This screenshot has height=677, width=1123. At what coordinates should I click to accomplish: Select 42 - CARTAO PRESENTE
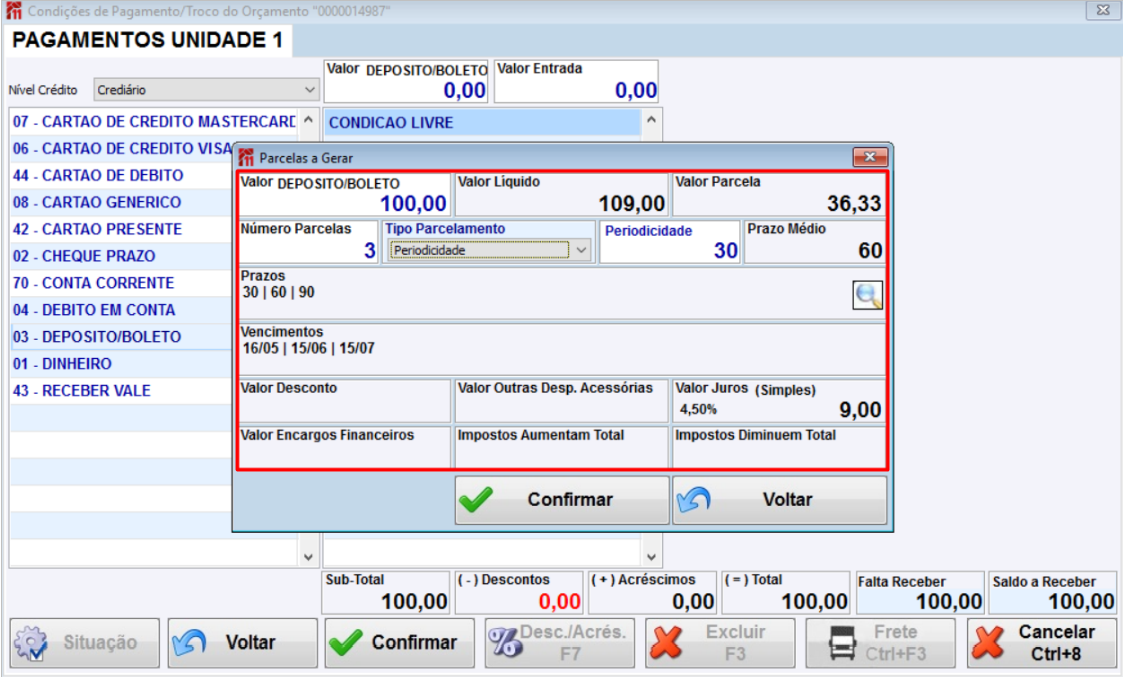click(x=122, y=229)
